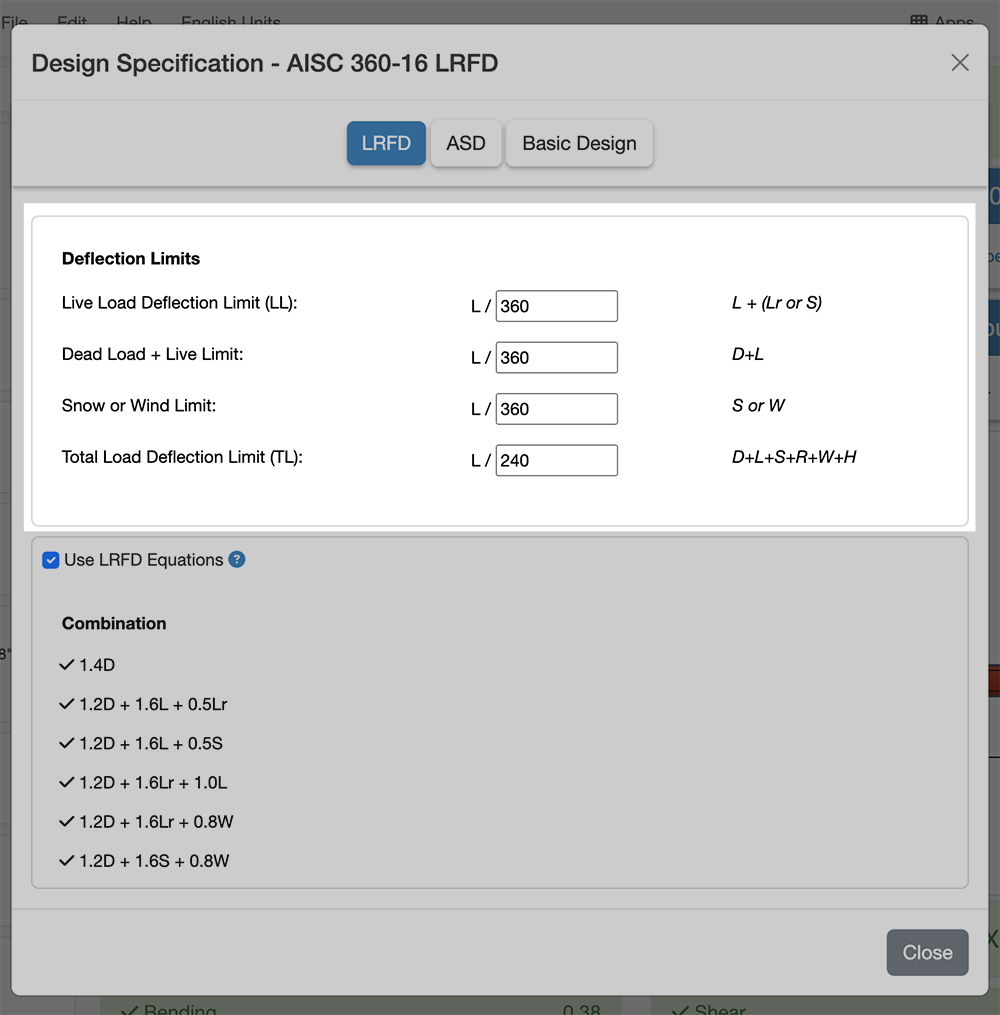This screenshot has width=1000, height=1015.
Task: Switch to the ASD tab
Action: (x=466, y=143)
